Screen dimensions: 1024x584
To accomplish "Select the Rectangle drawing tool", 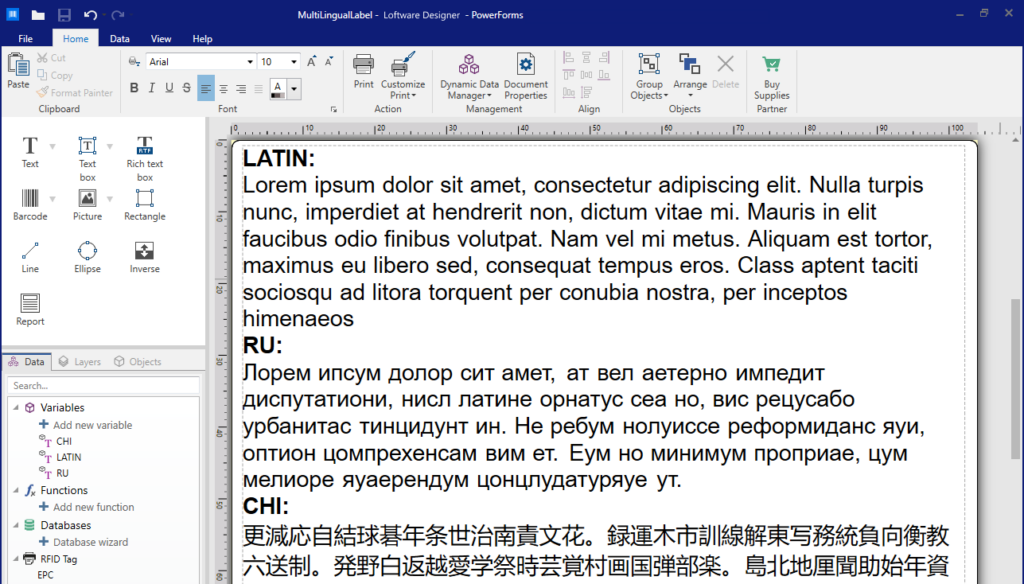I will (143, 201).
